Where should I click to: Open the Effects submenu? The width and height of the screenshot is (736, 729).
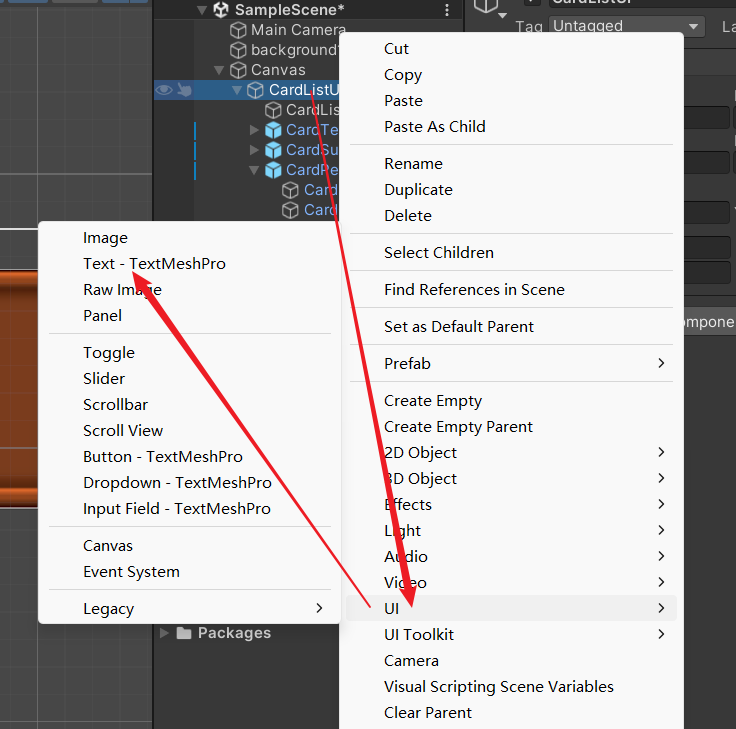point(511,505)
